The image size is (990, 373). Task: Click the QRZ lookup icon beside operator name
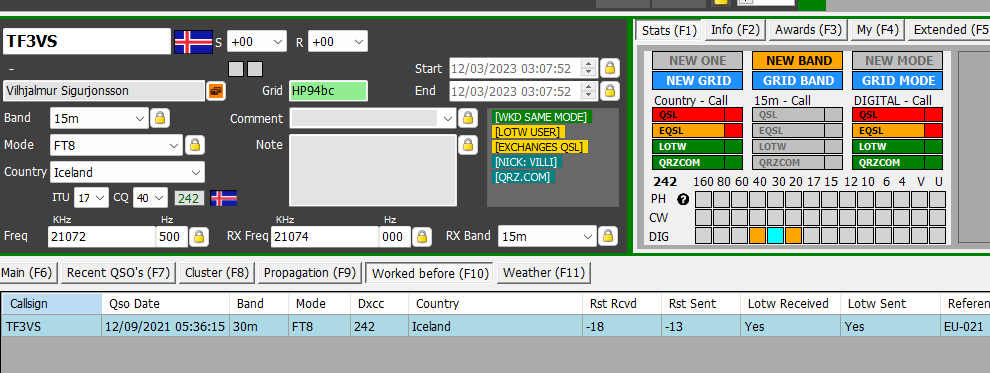point(216,91)
